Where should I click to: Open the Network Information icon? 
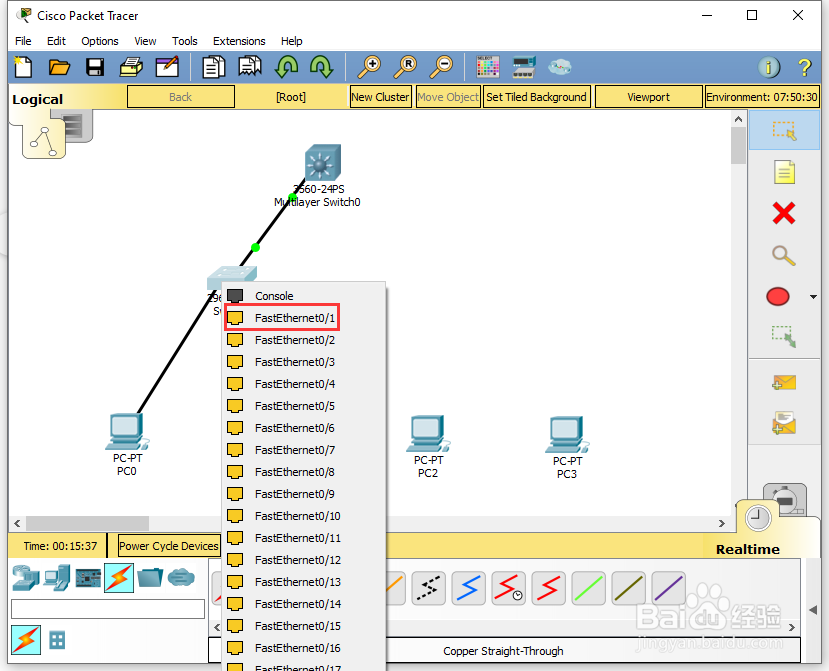point(769,68)
